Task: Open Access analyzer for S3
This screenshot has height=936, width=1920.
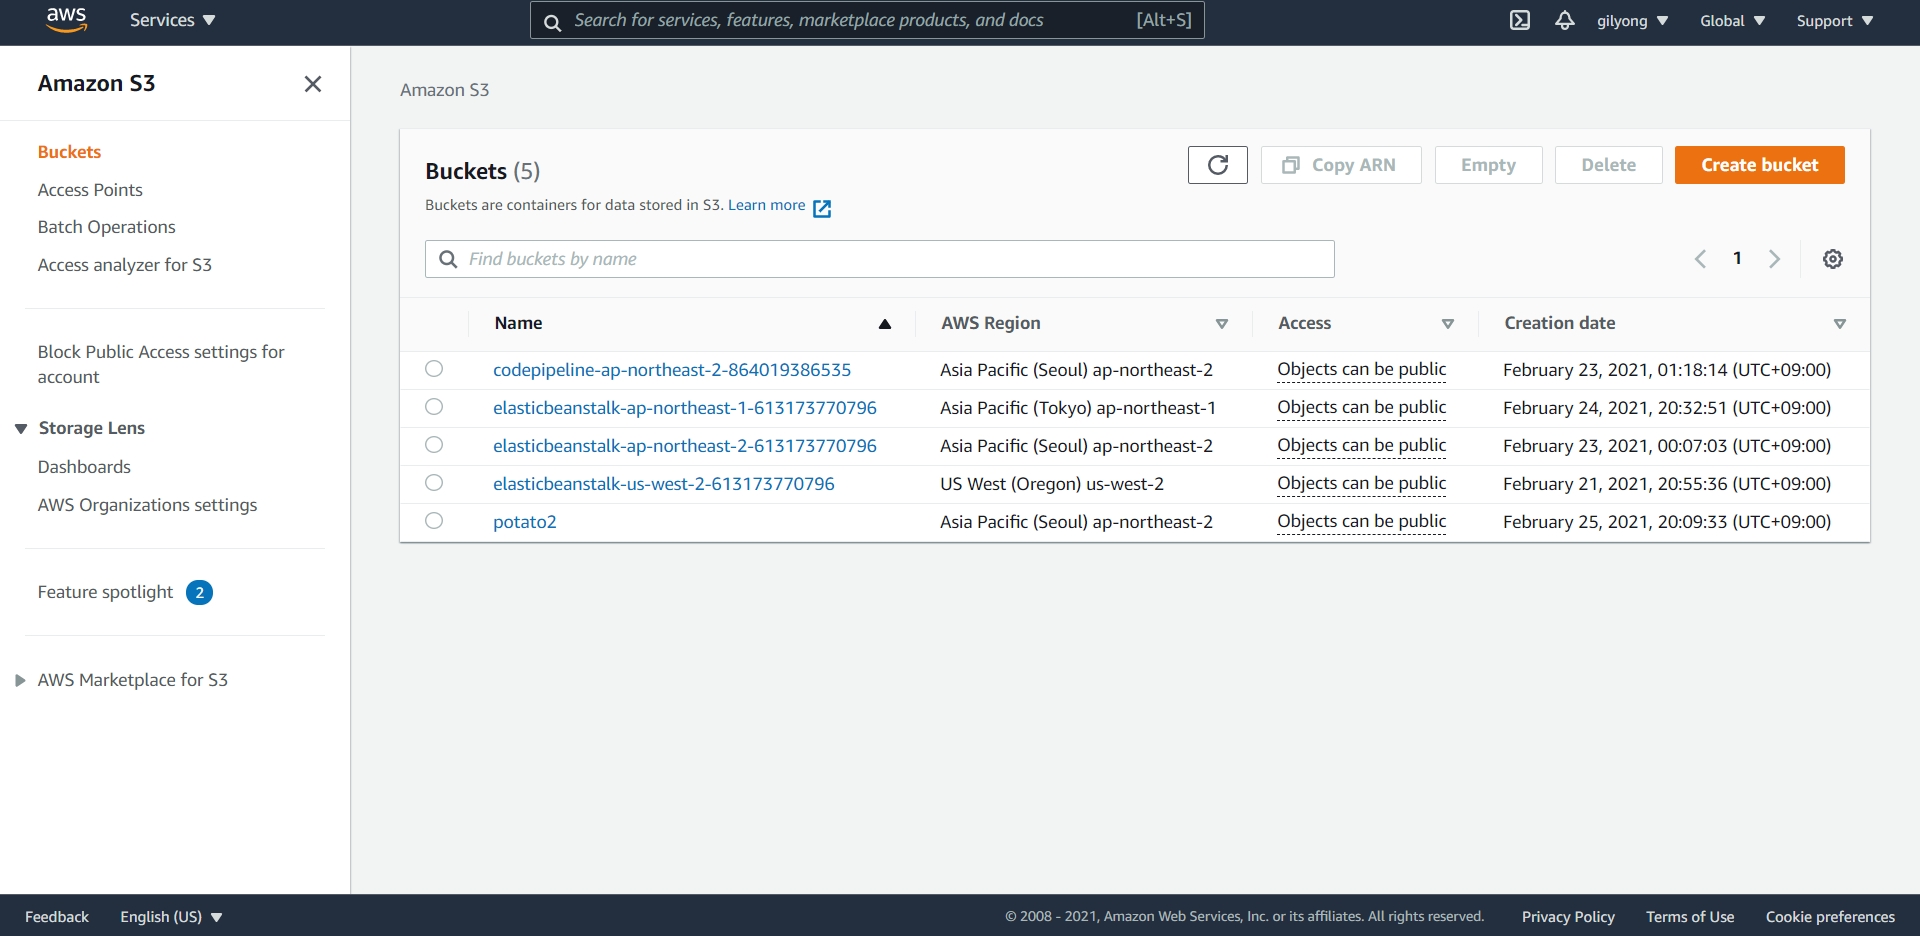Action: [x=124, y=265]
